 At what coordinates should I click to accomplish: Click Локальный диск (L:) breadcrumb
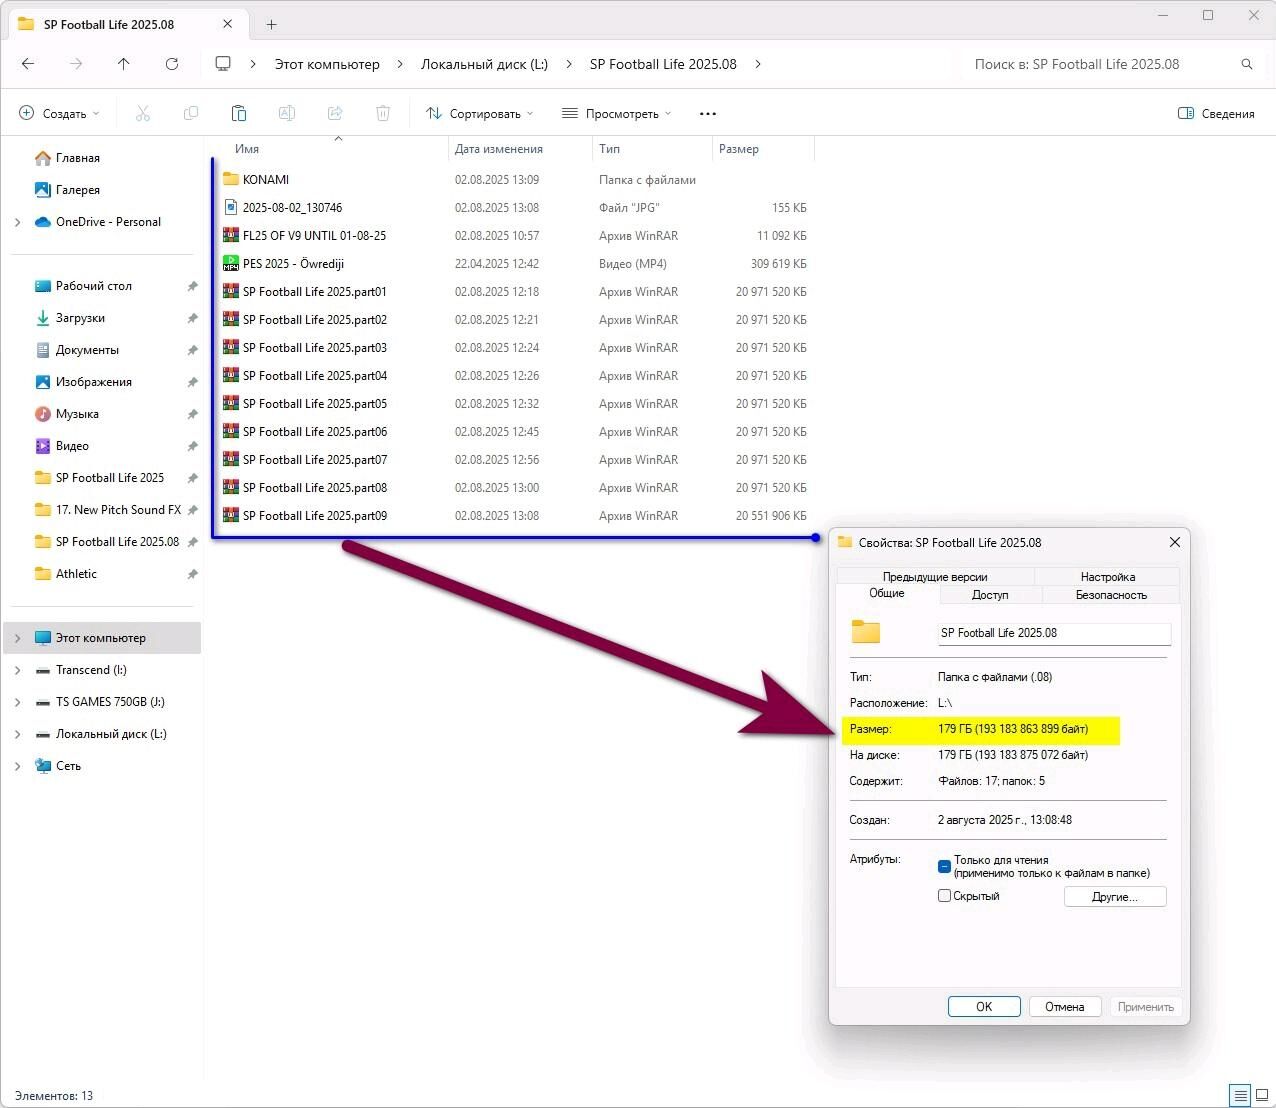[x=484, y=64]
